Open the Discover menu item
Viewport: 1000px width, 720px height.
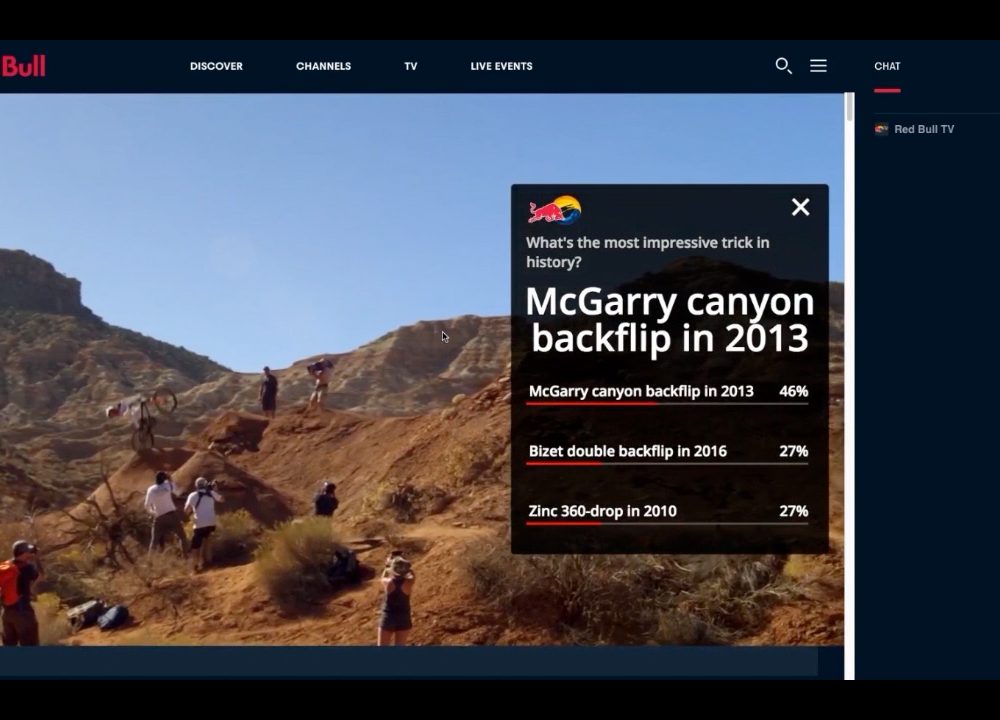point(216,66)
